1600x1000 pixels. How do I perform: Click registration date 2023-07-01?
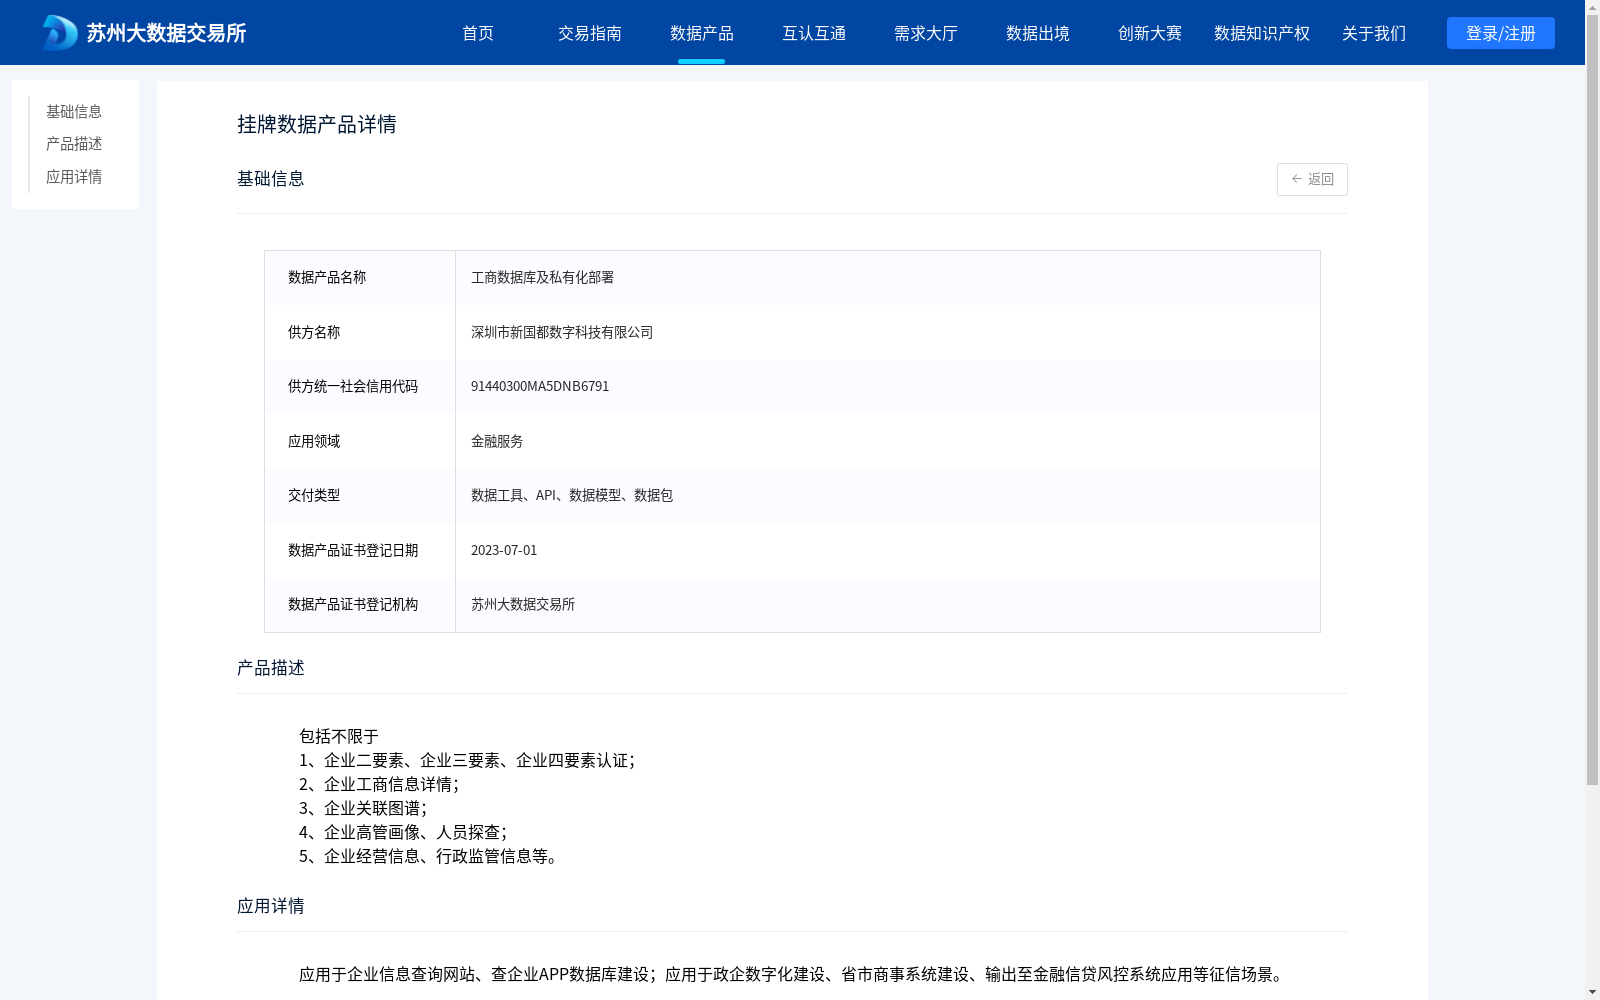[x=504, y=550]
